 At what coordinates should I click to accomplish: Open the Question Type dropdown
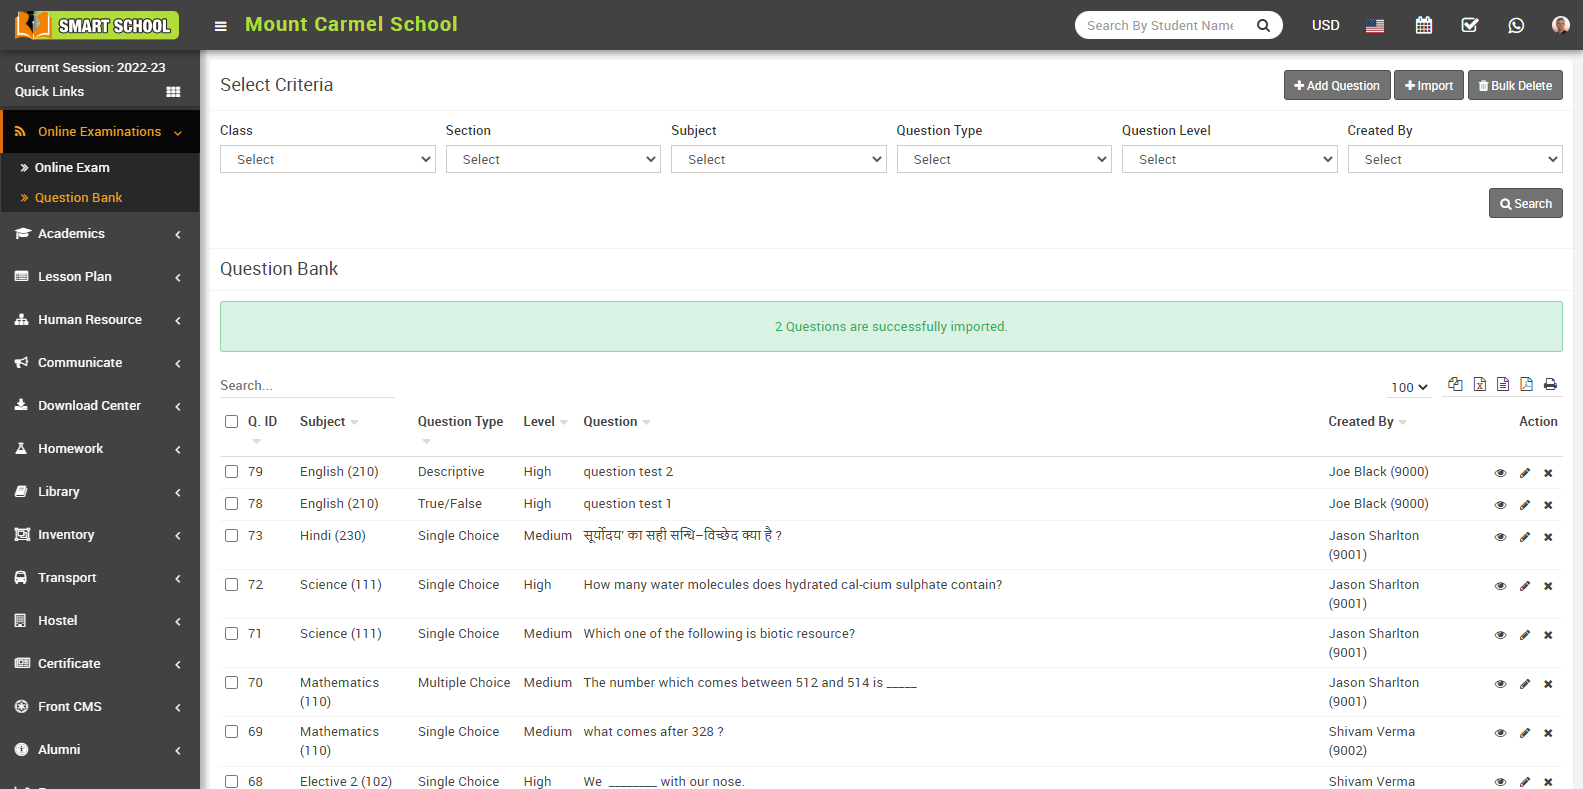pos(1003,159)
